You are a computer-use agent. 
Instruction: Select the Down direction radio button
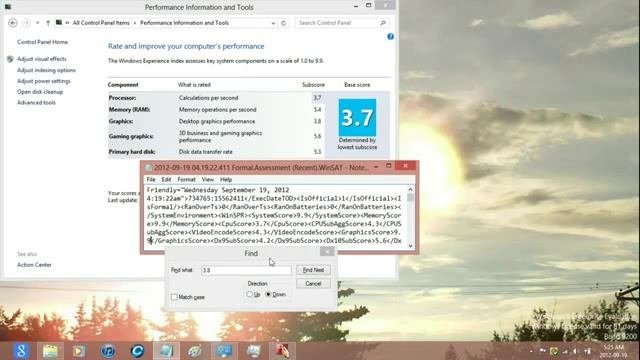(x=268, y=294)
